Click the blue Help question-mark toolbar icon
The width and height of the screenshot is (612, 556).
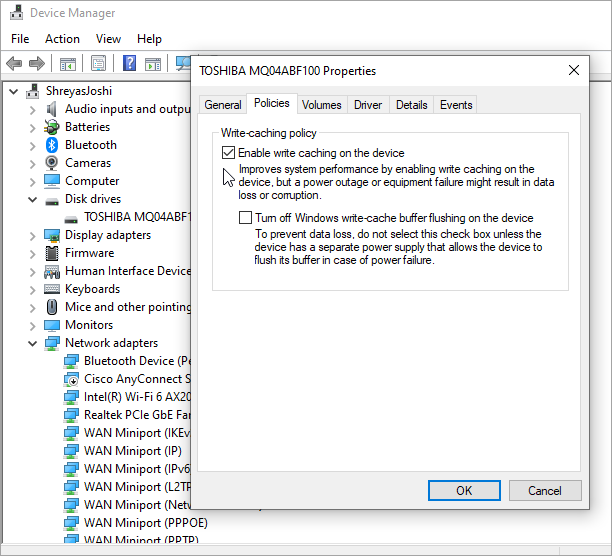pyautogui.click(x=130, y=63)
